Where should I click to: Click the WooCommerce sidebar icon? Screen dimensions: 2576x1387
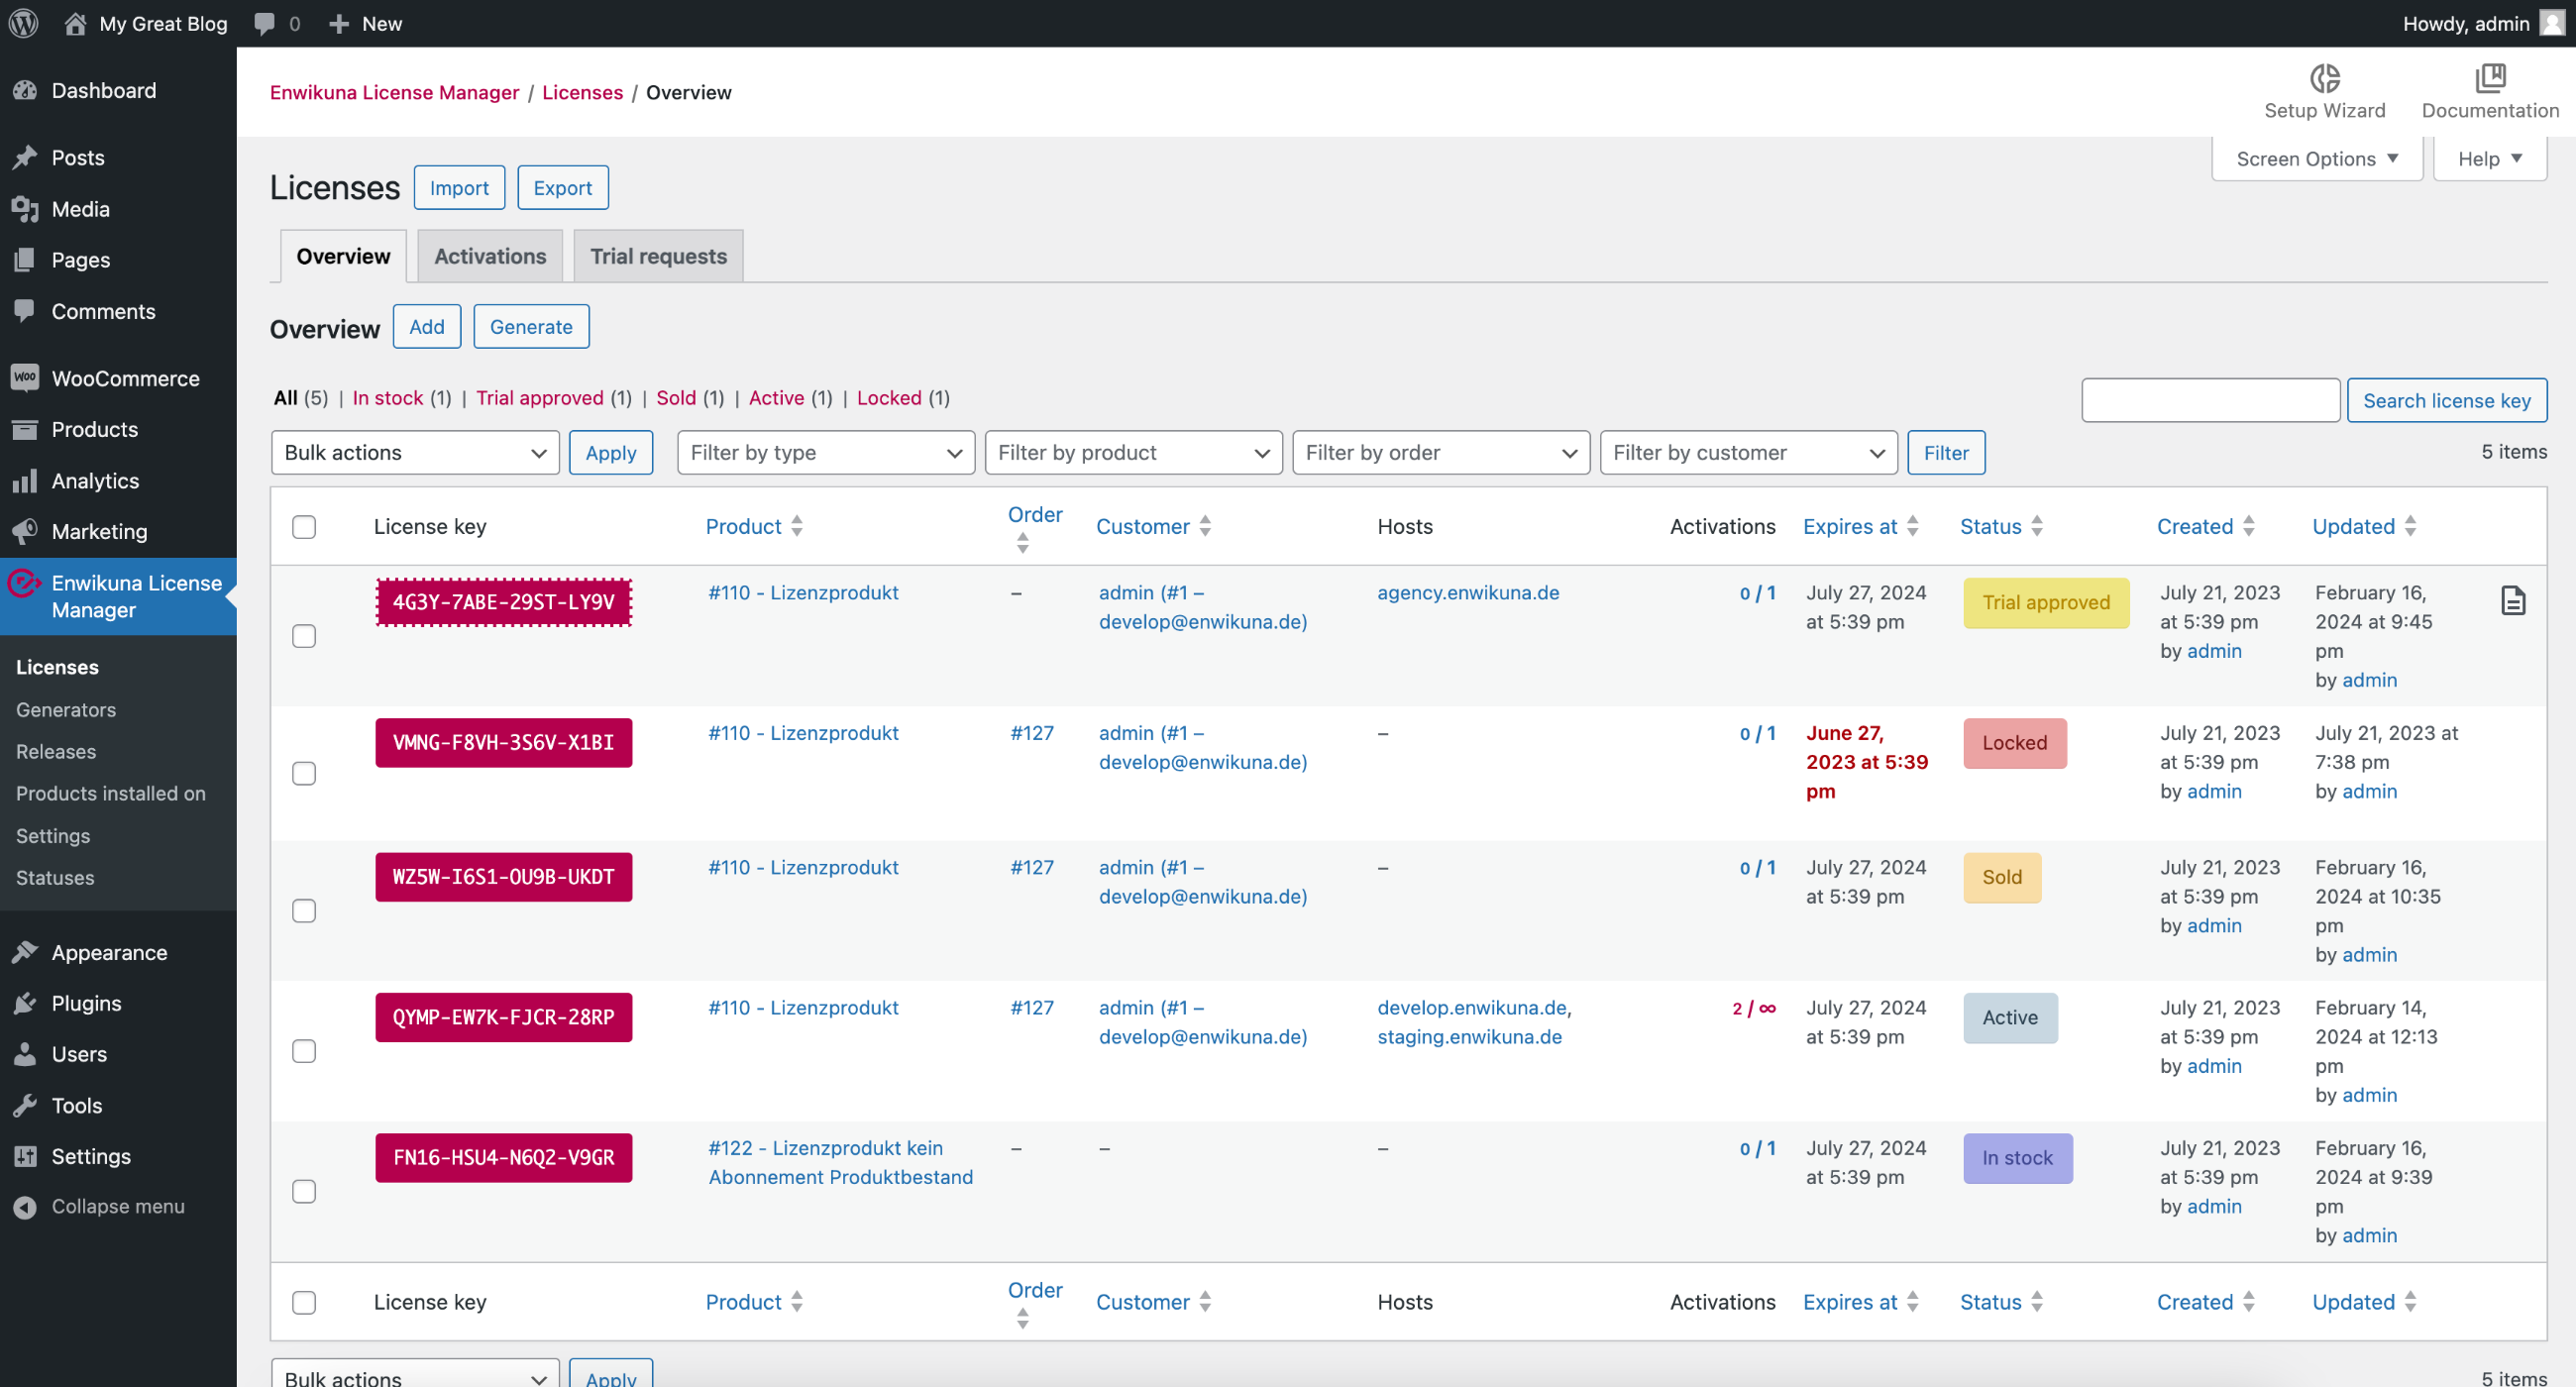coord(24,377)
